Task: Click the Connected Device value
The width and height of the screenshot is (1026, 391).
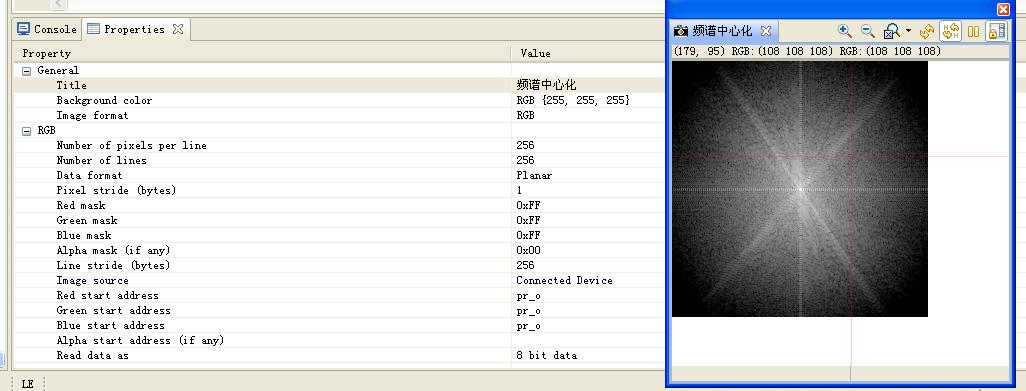Action: pos(564,280)
